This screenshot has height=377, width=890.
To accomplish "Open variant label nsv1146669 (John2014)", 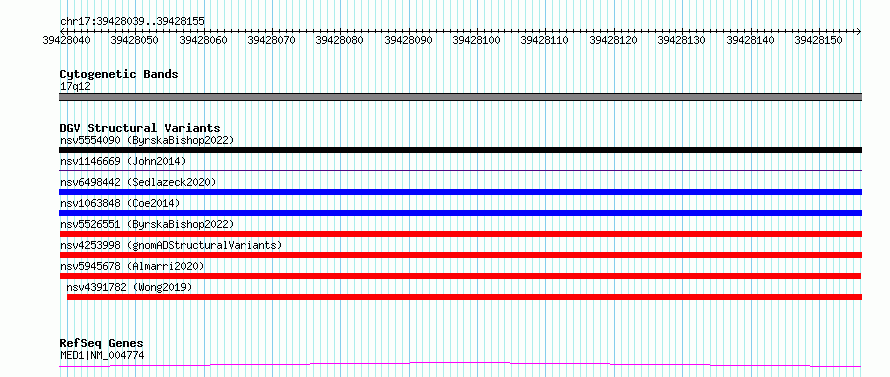I will point(123,161).
